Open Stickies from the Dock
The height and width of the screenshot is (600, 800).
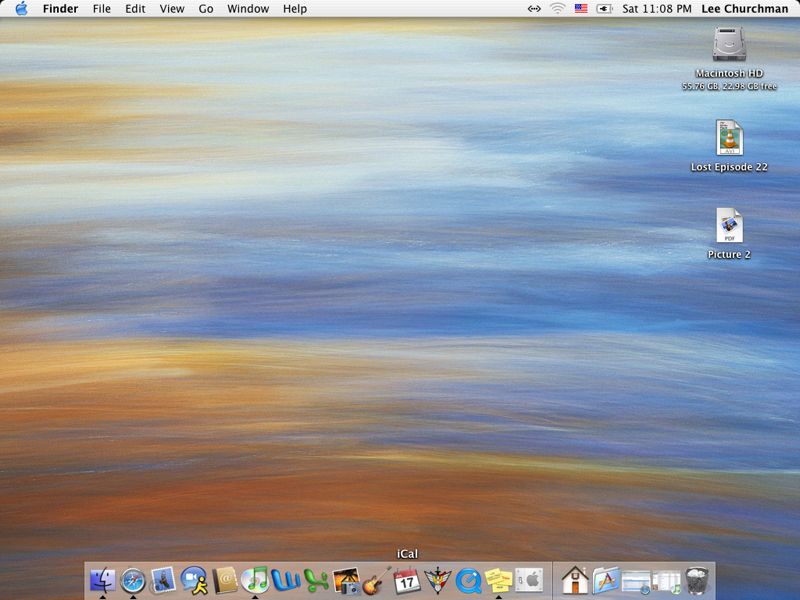click(x=498, y=580)
